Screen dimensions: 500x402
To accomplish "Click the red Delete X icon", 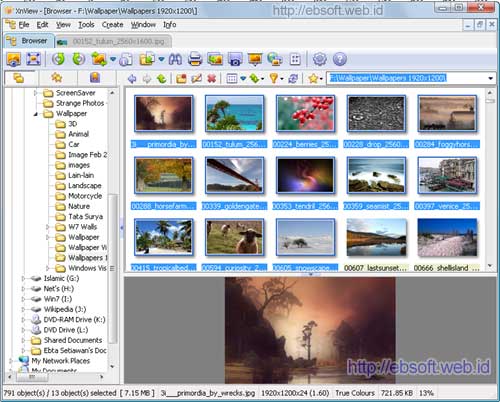I will [x=211, y=79].
